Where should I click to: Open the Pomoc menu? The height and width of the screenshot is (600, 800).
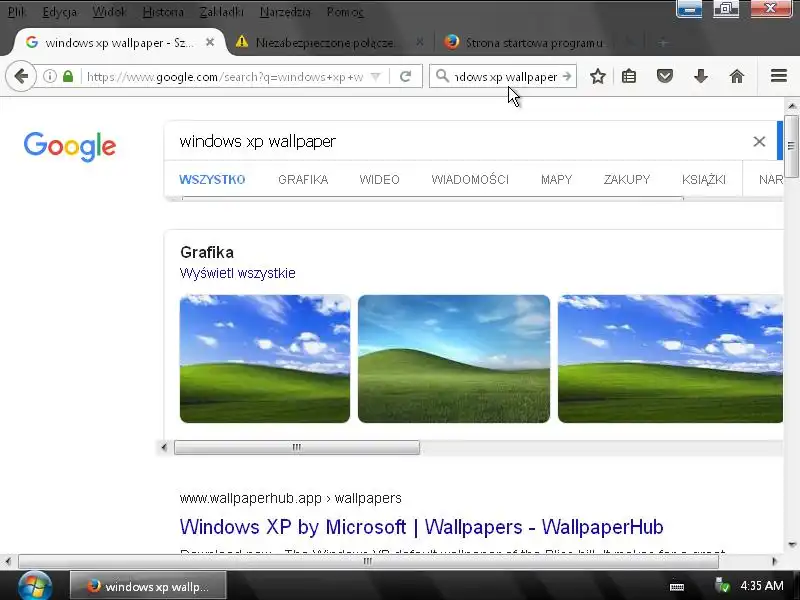click(x=345, y=12)
